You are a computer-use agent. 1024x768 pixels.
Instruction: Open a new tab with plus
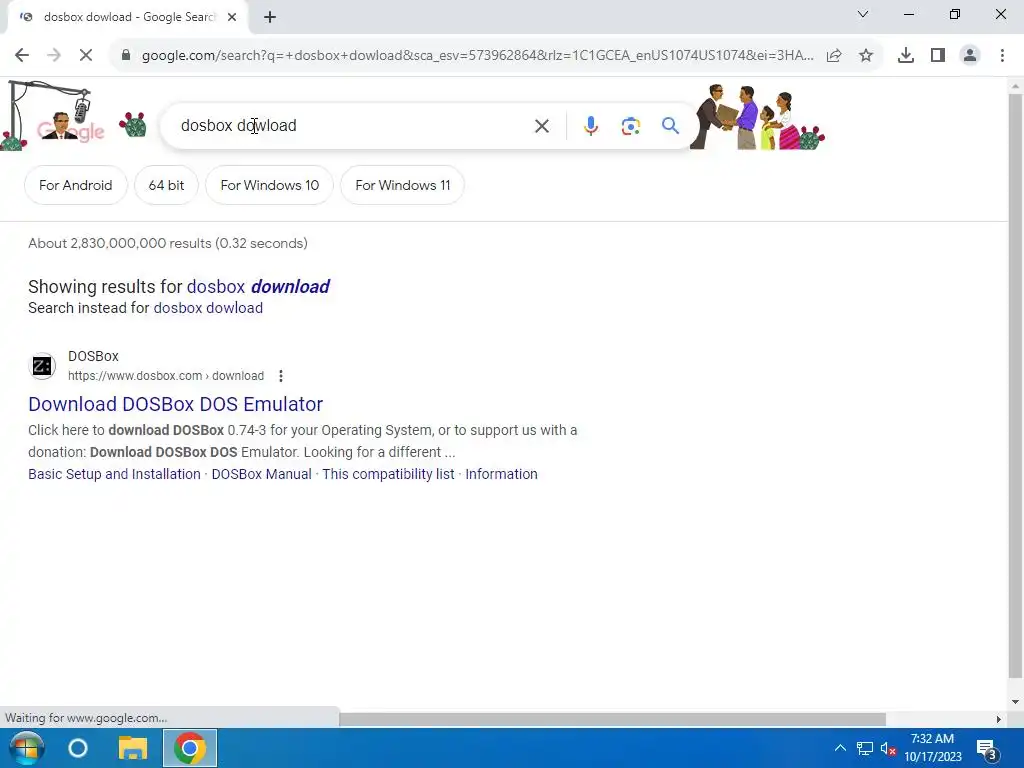coord(270,18)
